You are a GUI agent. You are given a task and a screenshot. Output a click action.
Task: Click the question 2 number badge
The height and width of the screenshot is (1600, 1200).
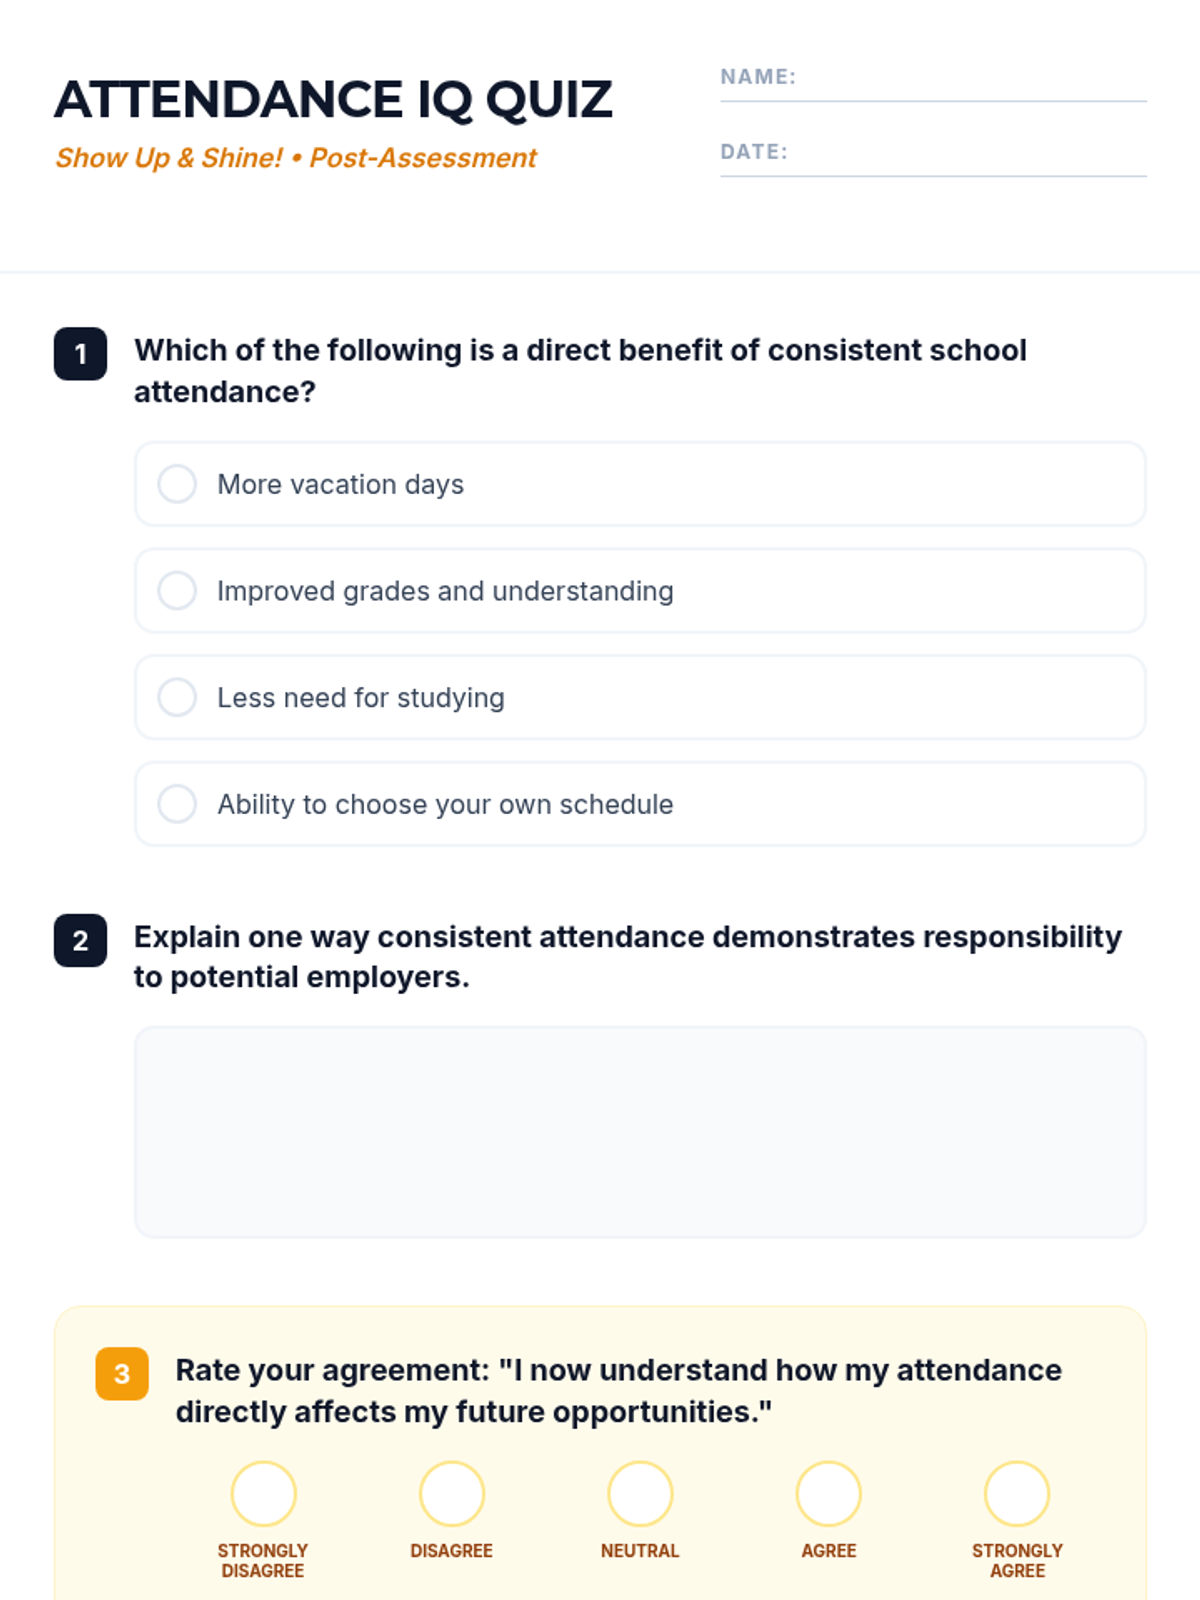click(81, 940)
